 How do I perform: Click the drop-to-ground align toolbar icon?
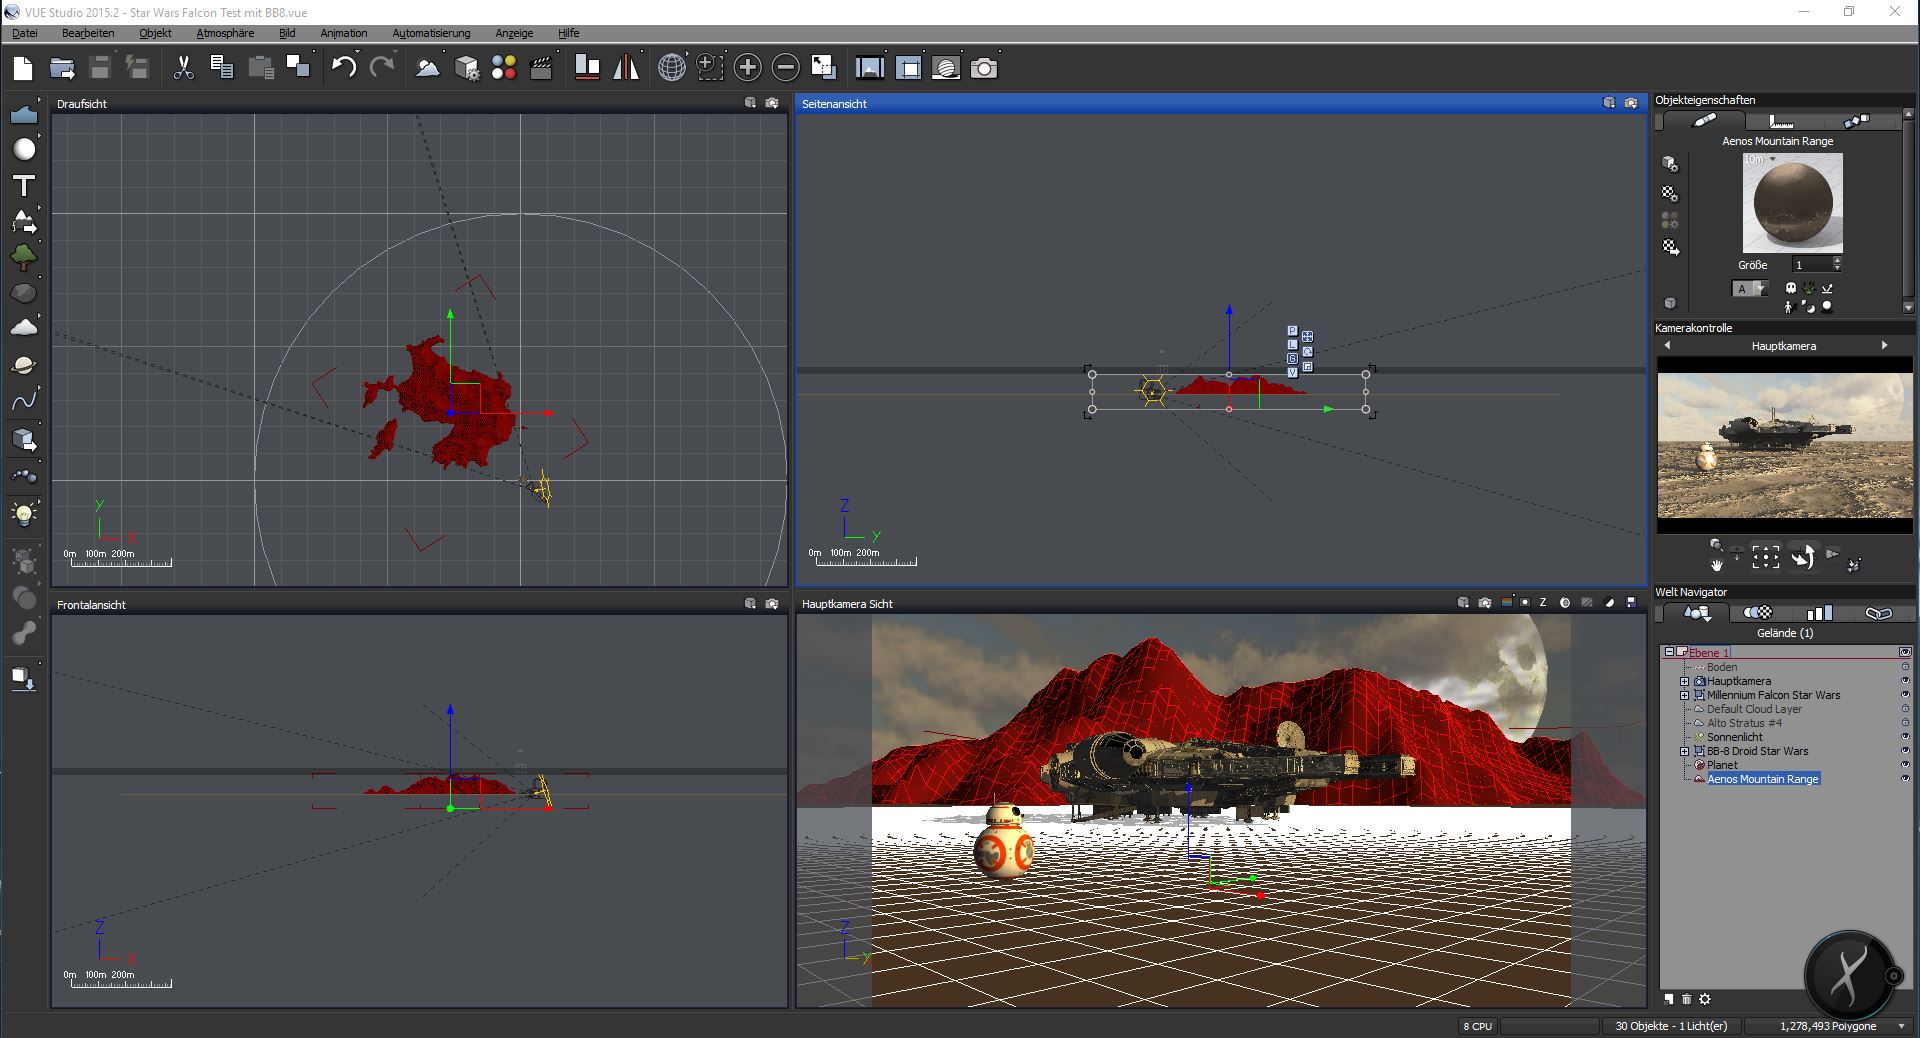pyautogui.click(x=588, y=68)
